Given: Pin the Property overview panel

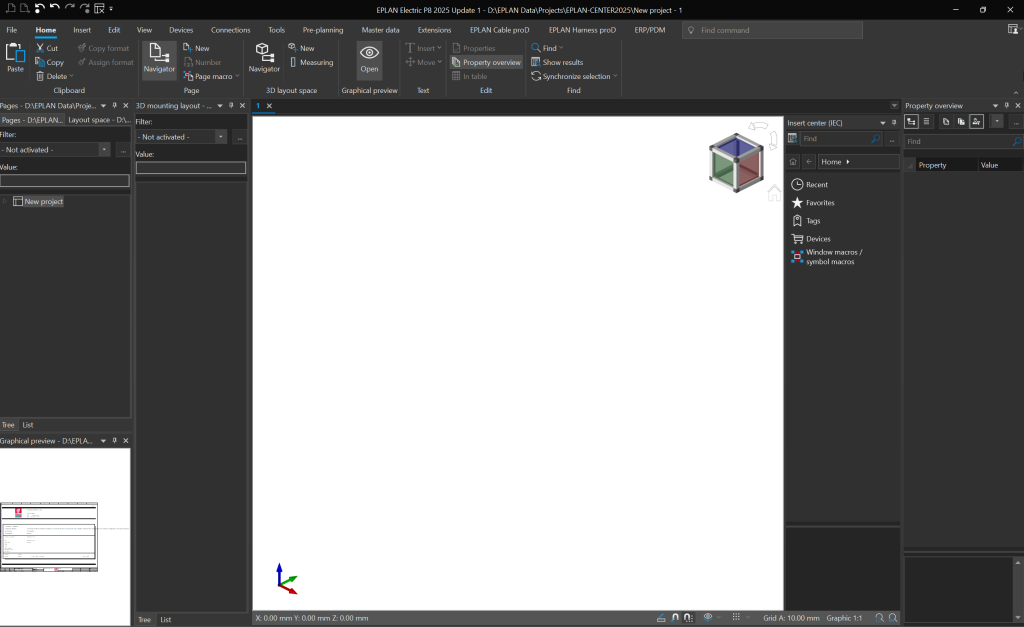Looking at the screenshot, I should coord(1006,105).
